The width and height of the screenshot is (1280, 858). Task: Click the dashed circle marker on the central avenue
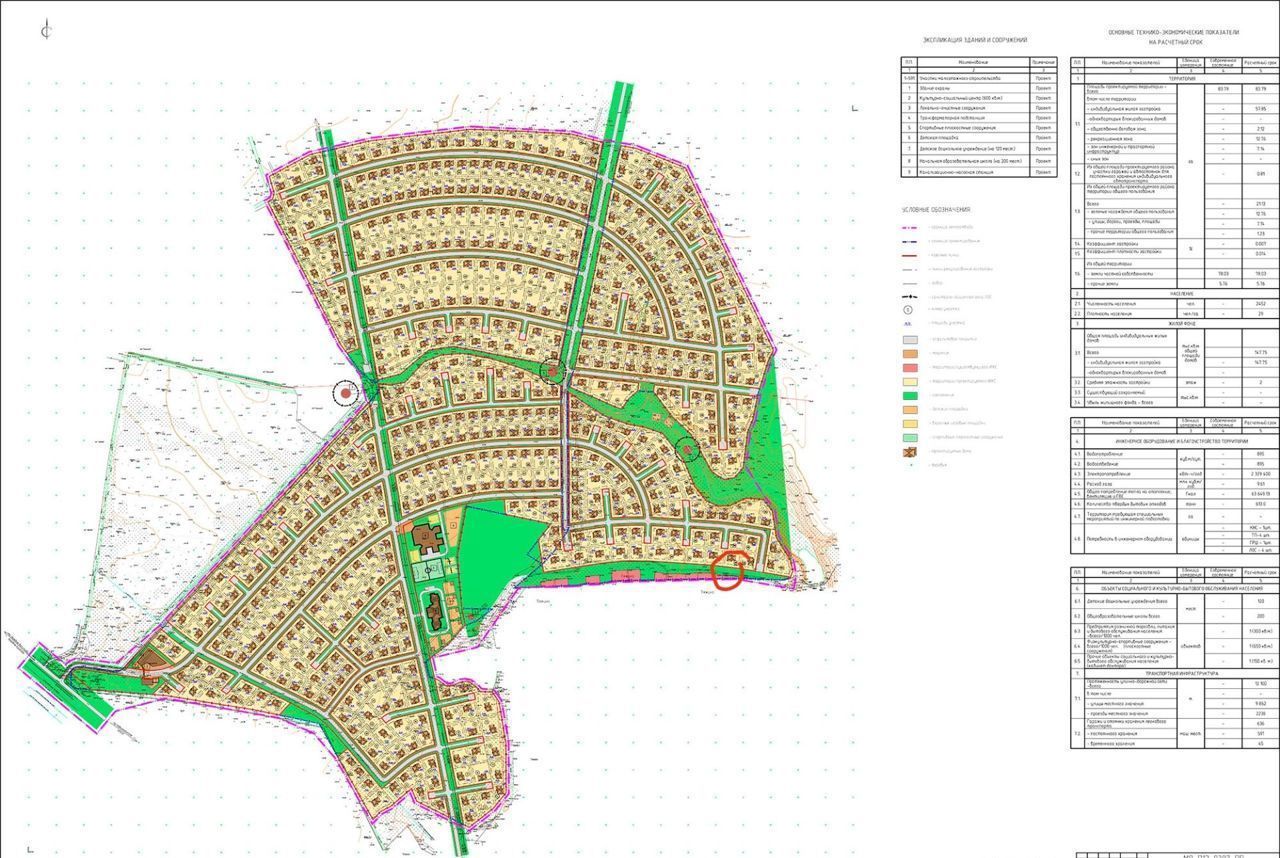552,373
